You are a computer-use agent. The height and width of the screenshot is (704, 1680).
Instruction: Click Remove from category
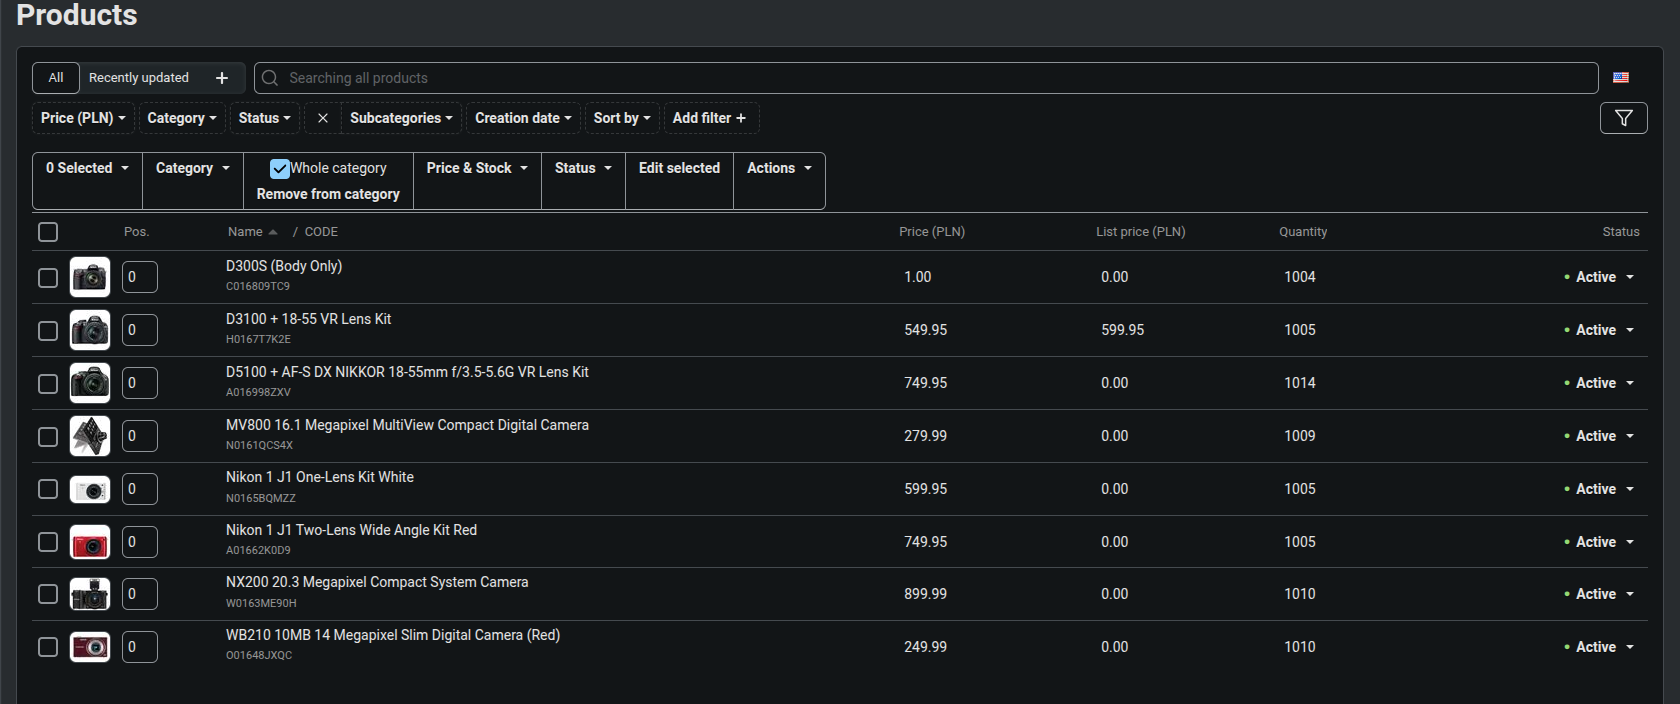pos(328,194)
